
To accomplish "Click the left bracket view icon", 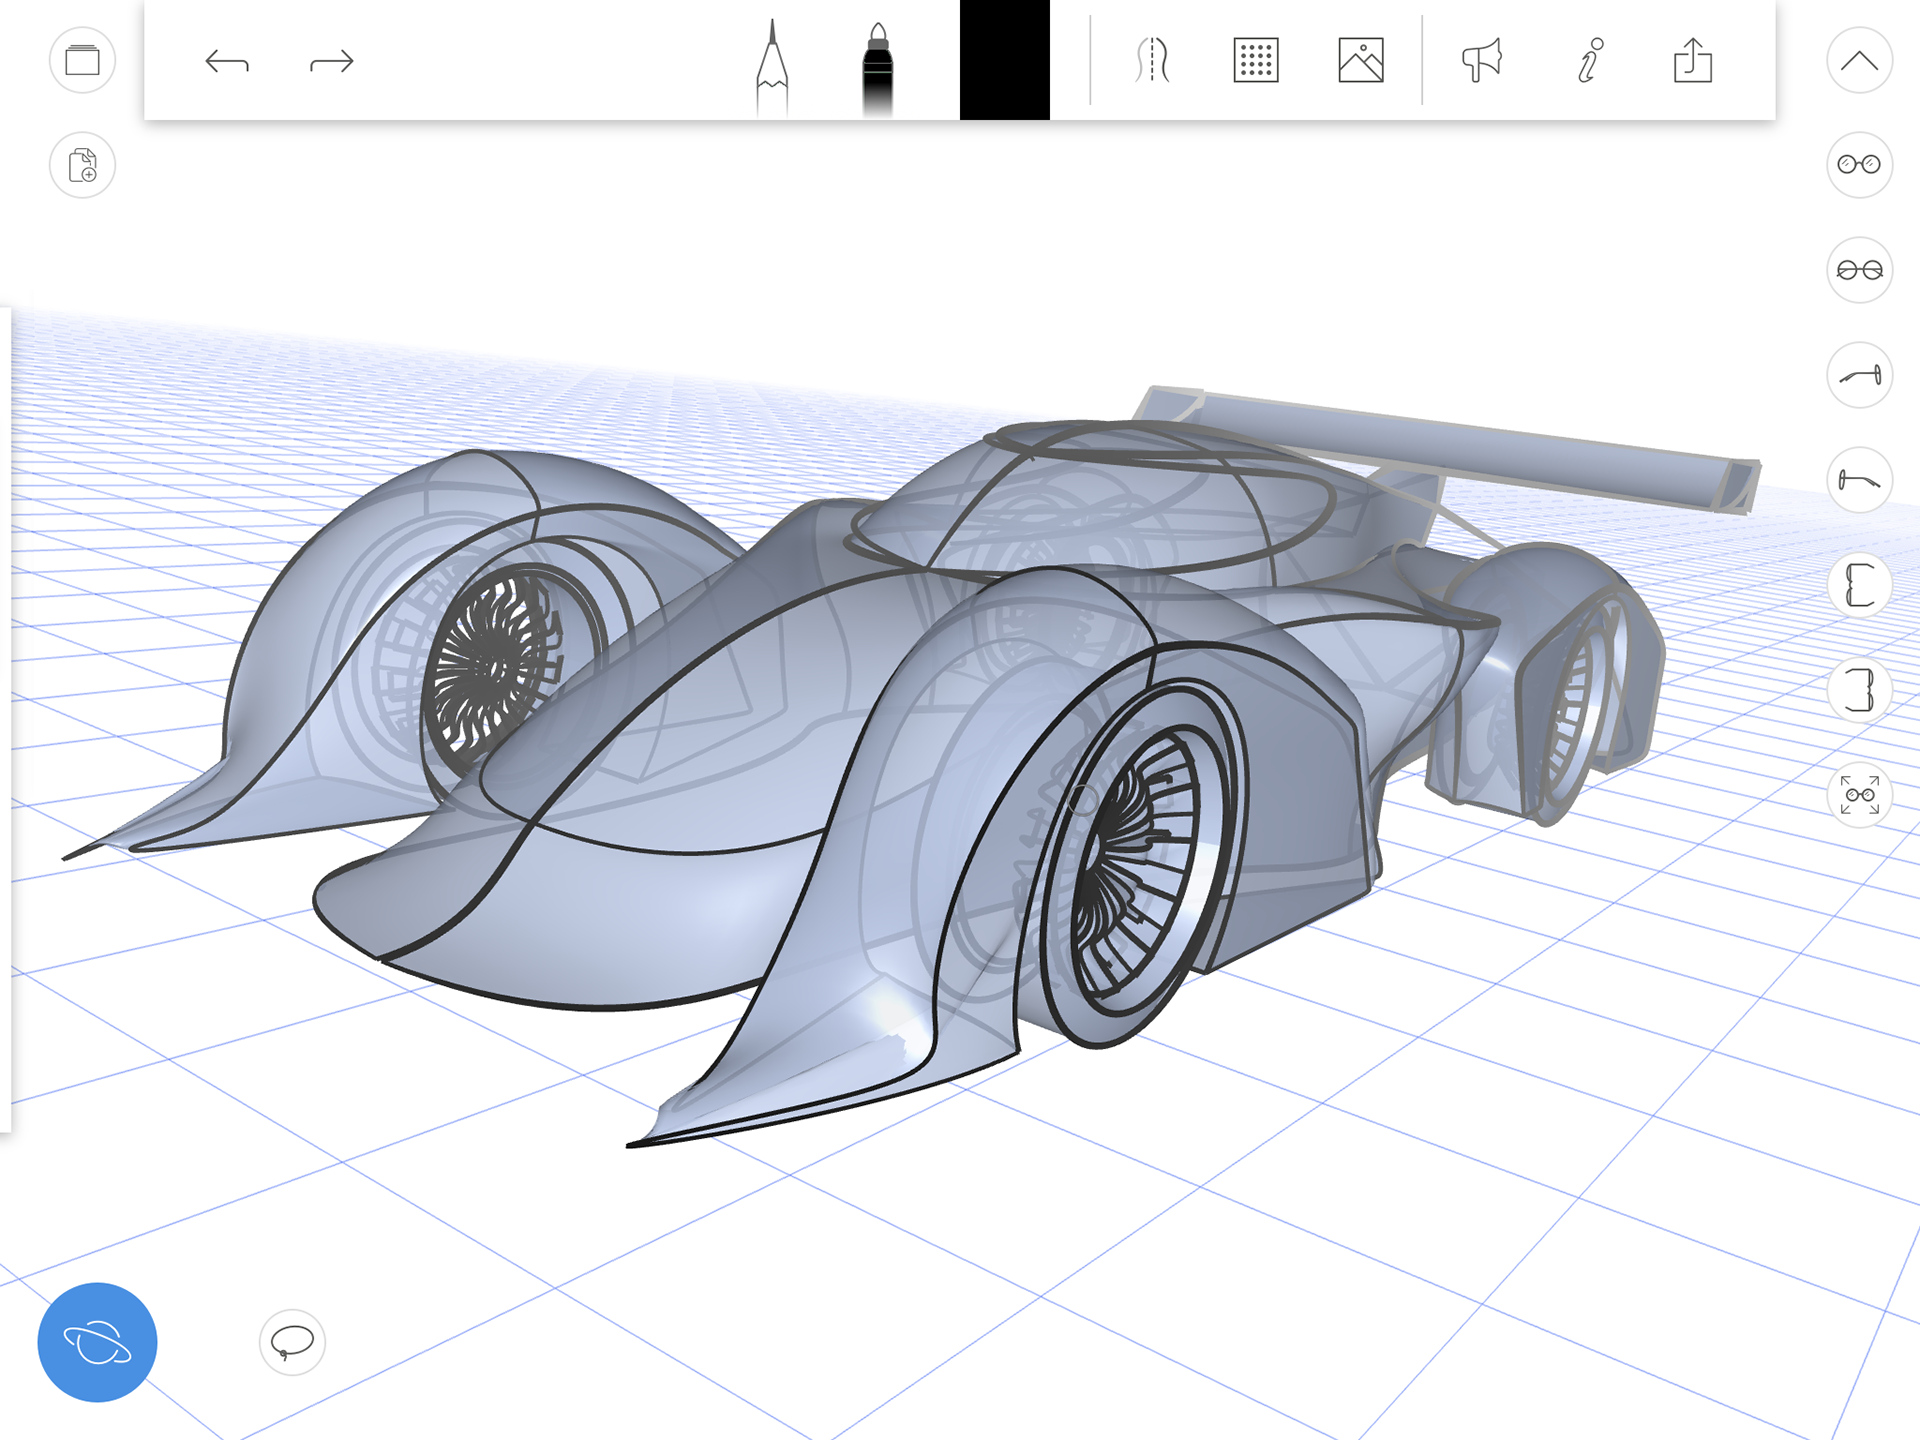I will point(1860,585).
